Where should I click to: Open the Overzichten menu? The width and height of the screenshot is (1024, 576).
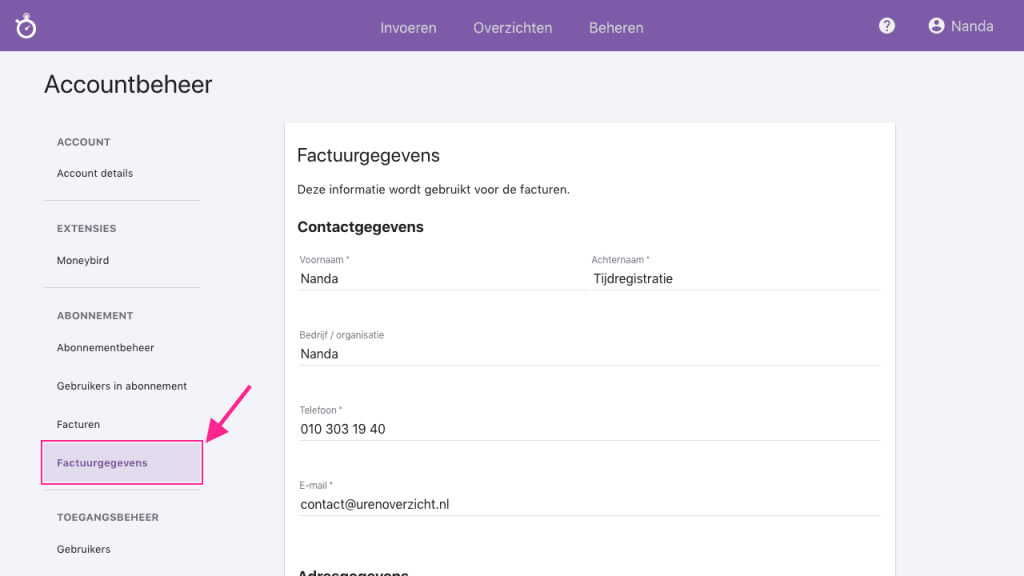coord(513,27)
